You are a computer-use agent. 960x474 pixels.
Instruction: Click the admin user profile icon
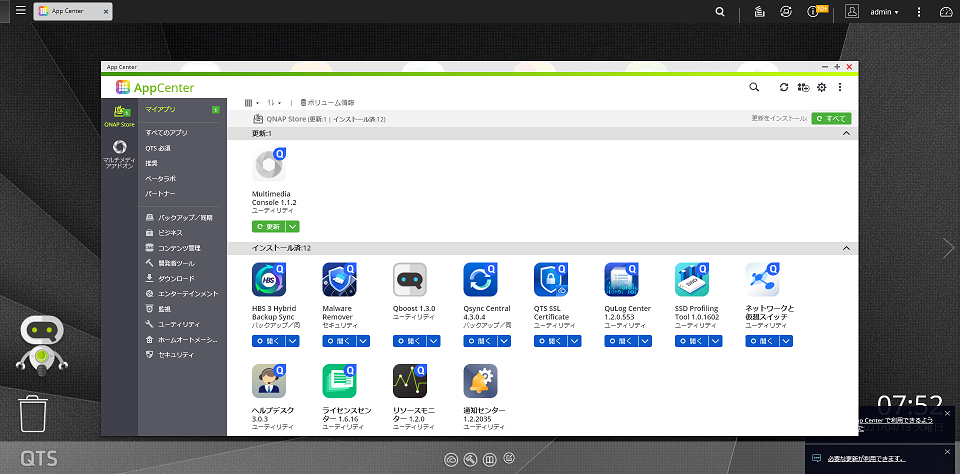852,12
